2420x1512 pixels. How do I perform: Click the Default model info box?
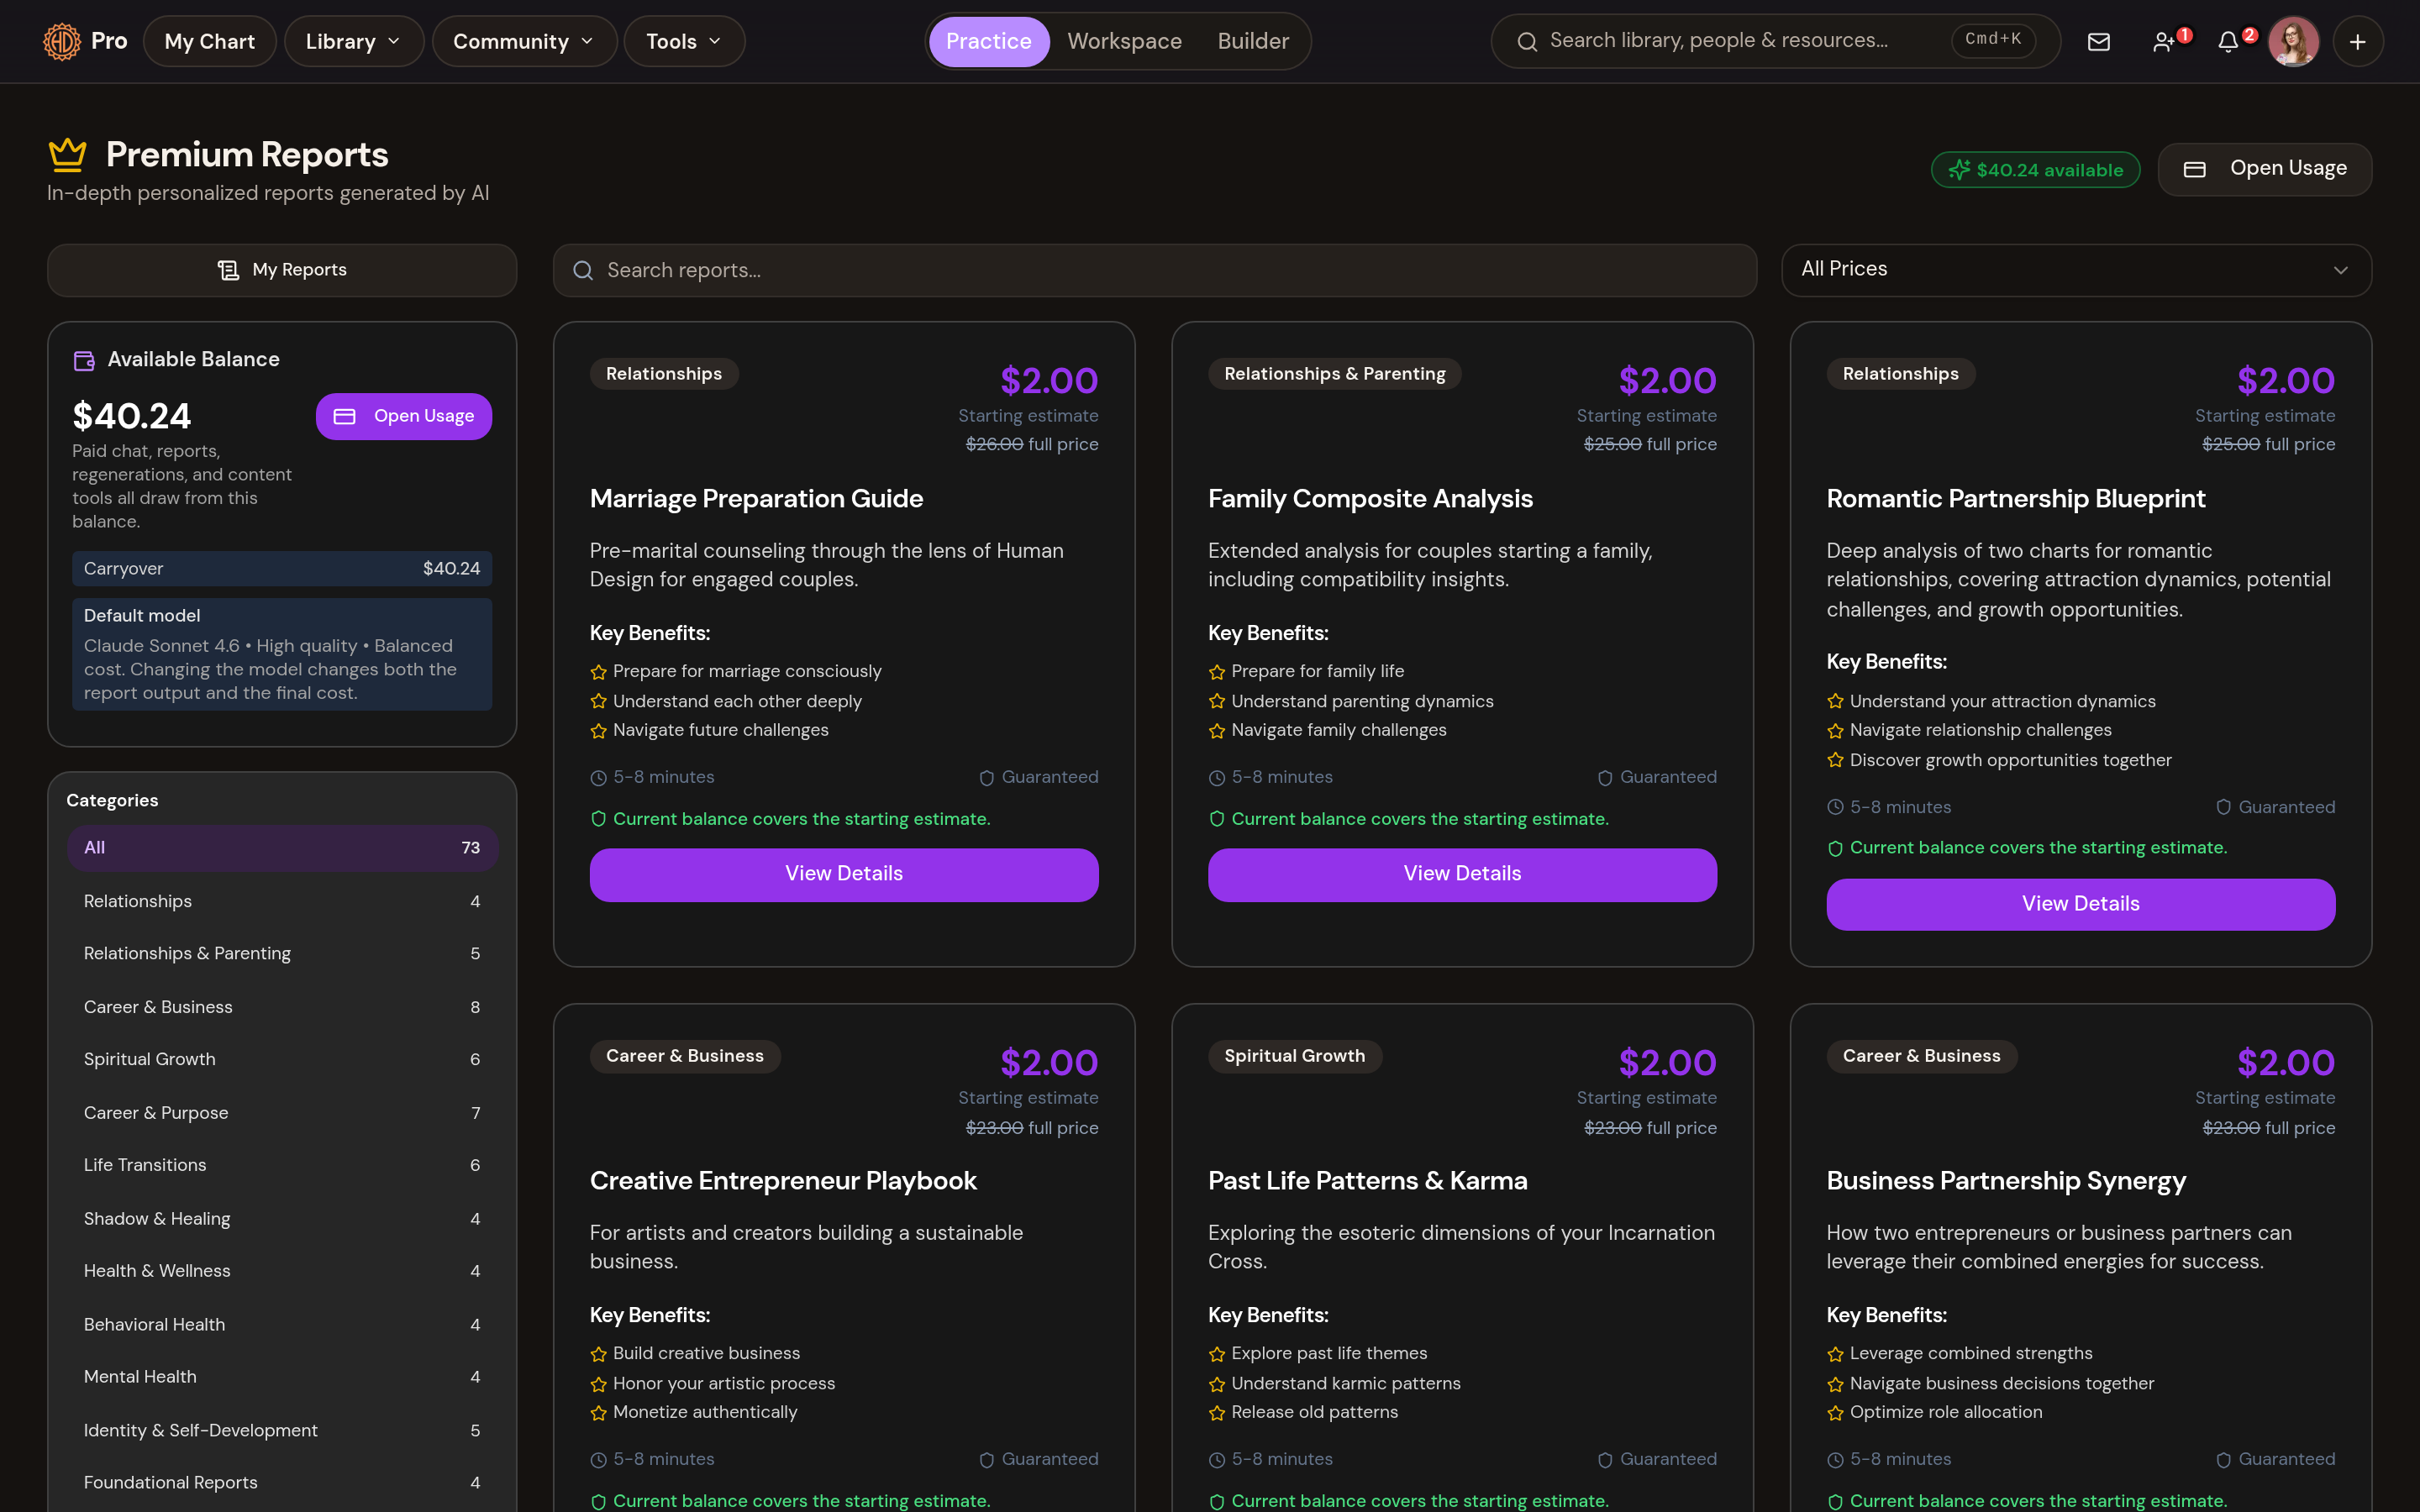click(282, 654)
